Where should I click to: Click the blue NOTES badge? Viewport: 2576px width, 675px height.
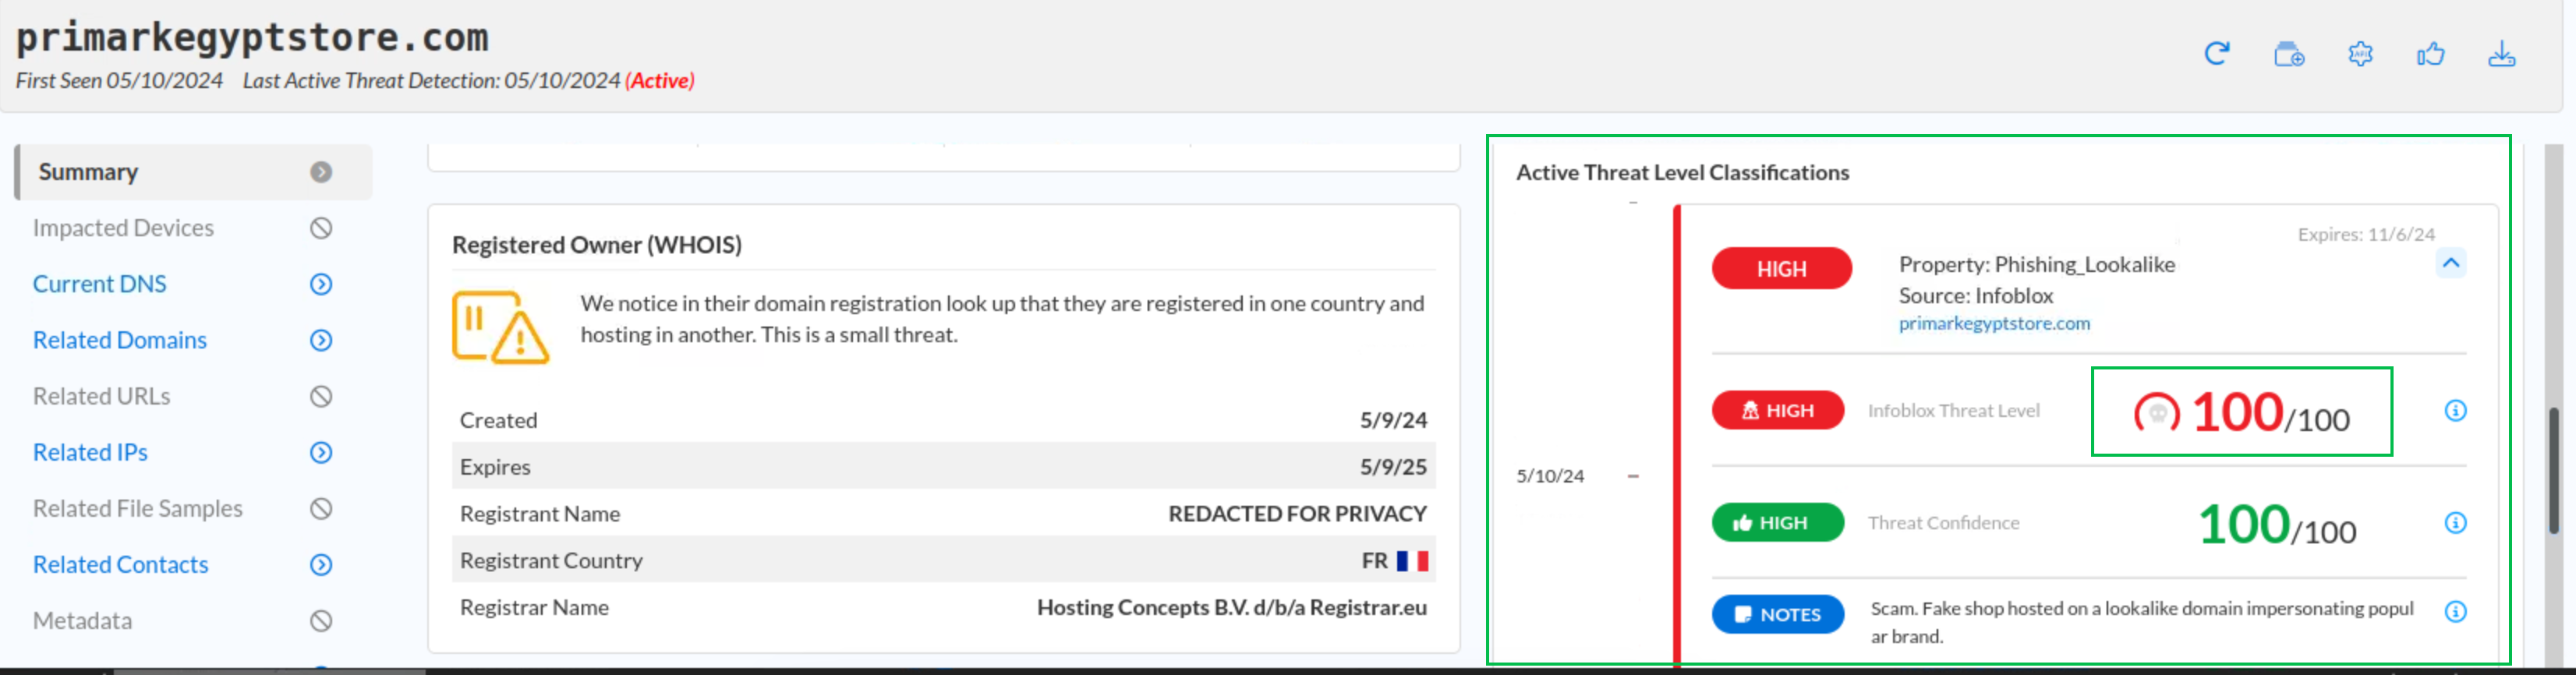(1777, 615)
